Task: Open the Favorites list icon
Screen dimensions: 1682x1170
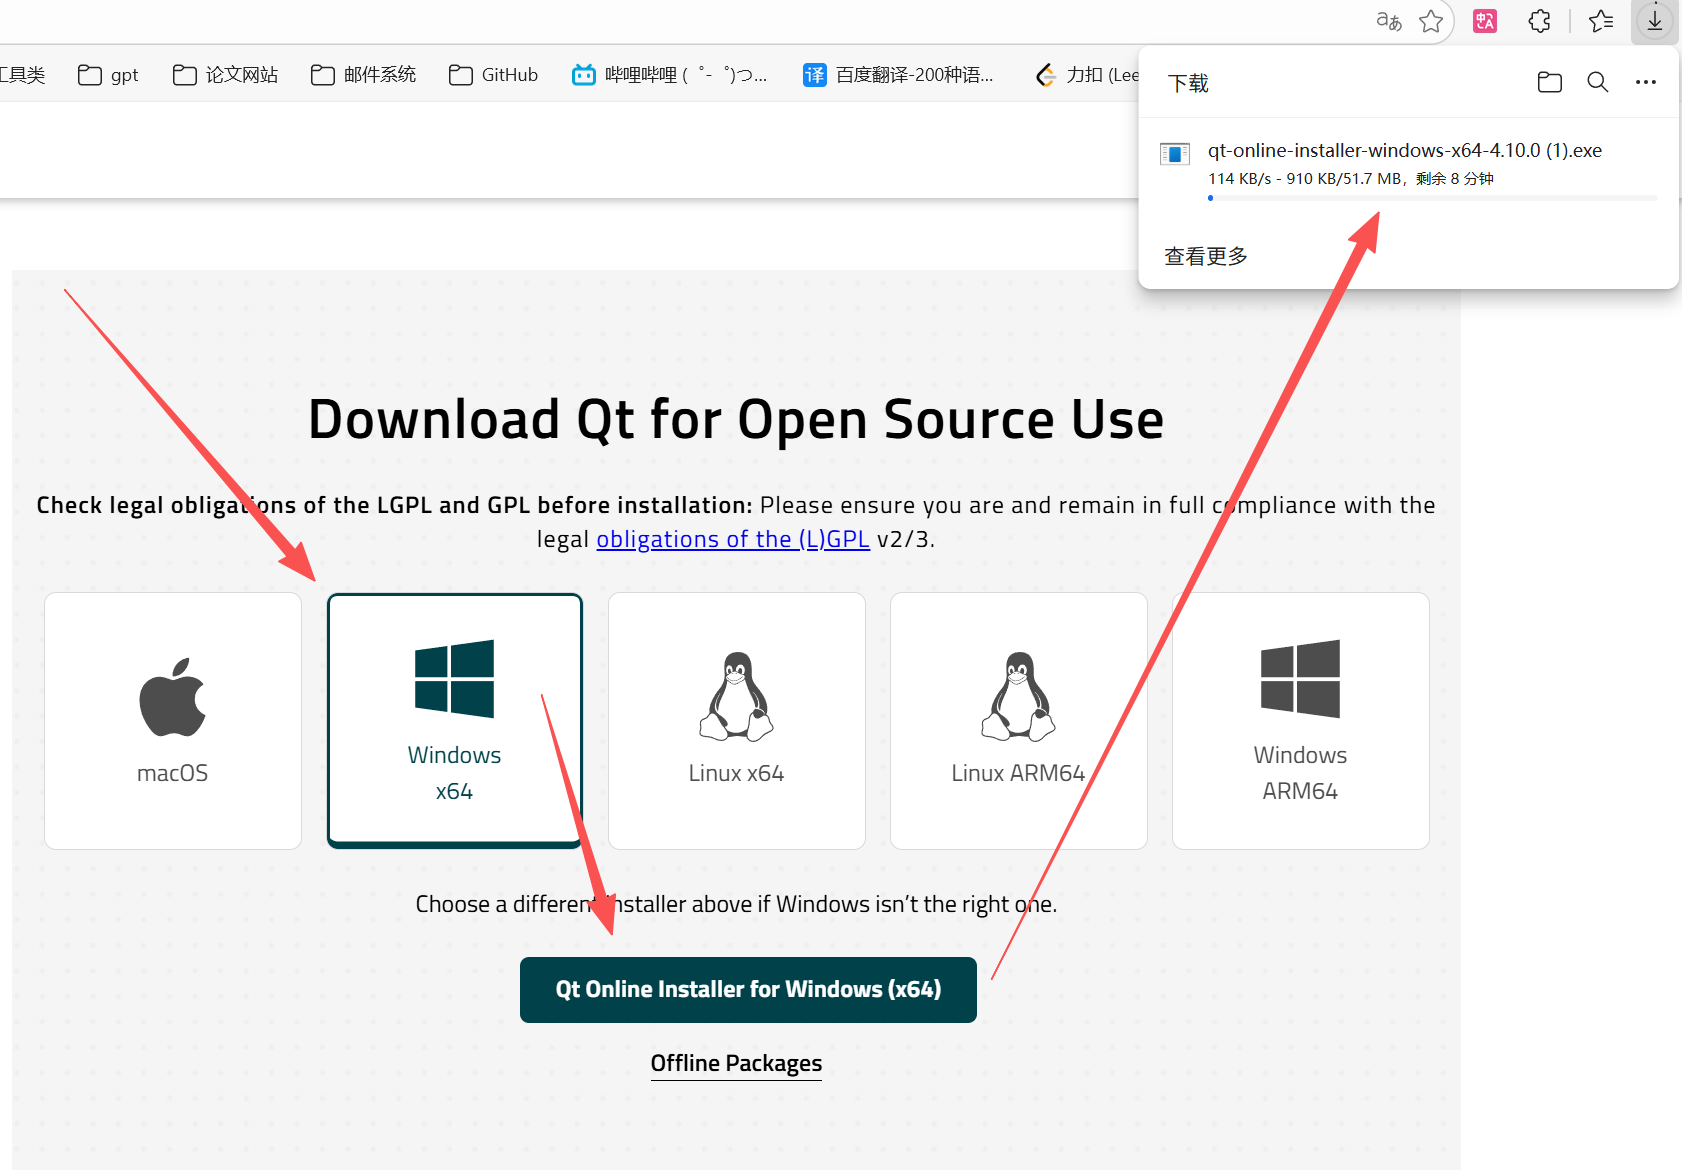Action: click(x=1601, y=21)
